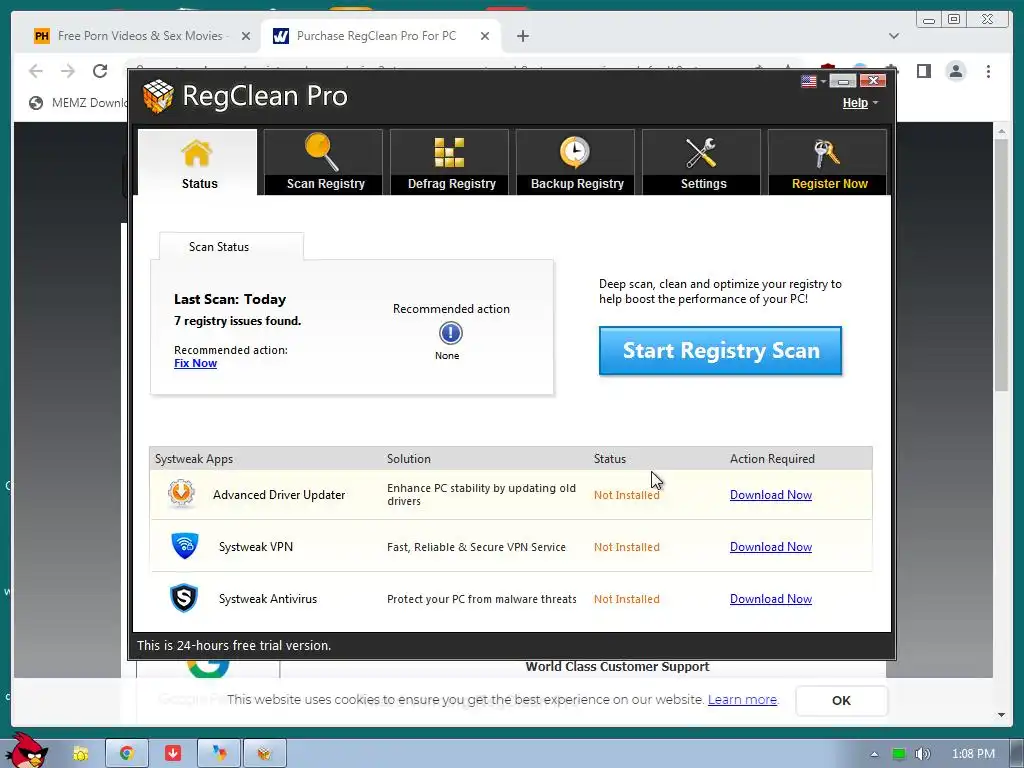1024x768 pixels.
Task: Click the taskbar clock showing 1:08 PM
Action: pyautogui.click(x=973, y=754)
